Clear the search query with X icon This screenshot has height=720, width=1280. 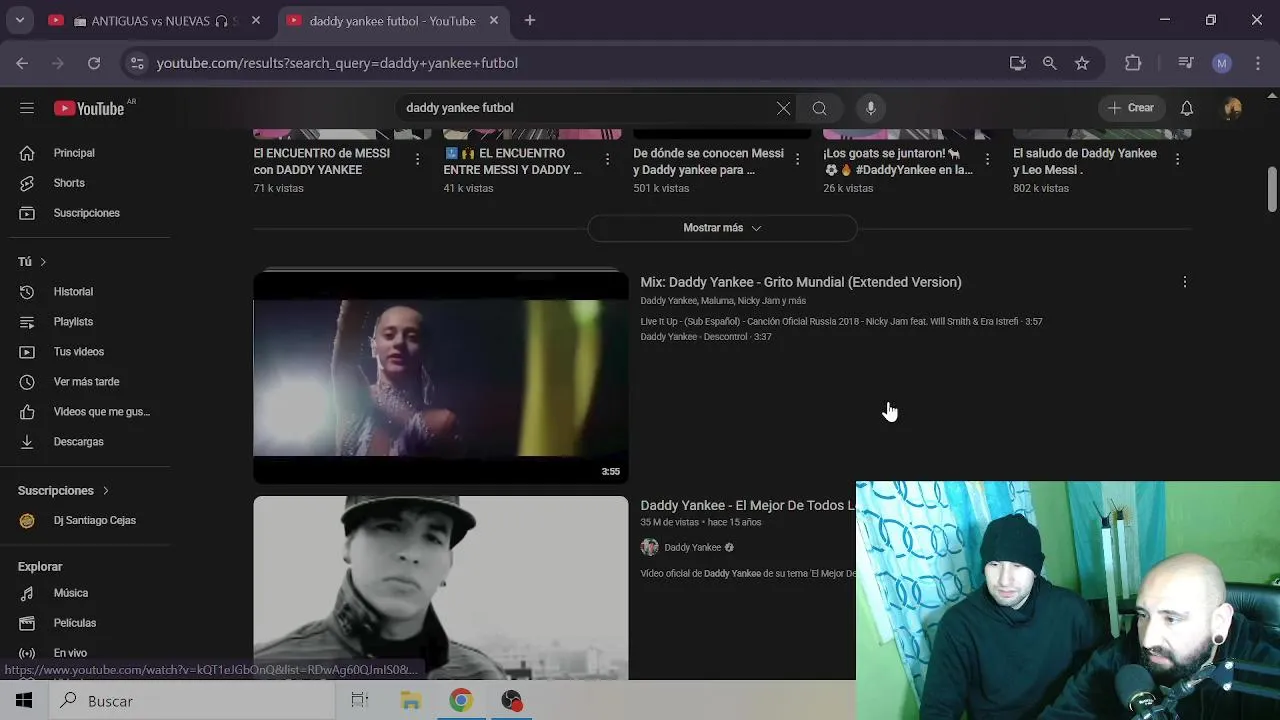pos(783,108)
